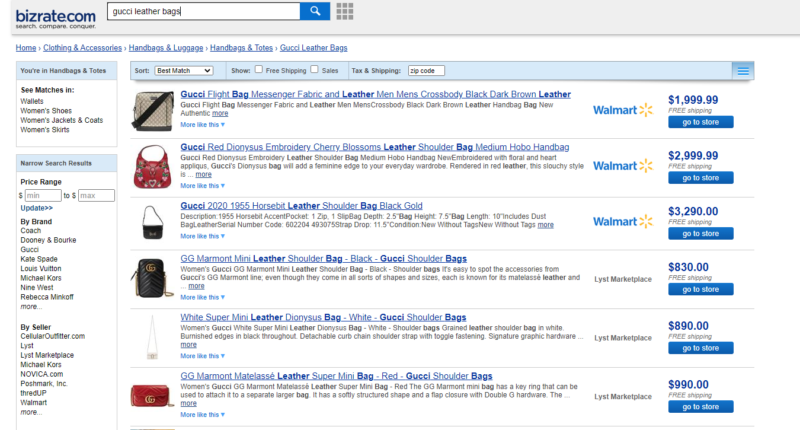Open GG Marmont Mini Leather Shoulder Bag link
The image size is (800, 430).
pos(323,259)
